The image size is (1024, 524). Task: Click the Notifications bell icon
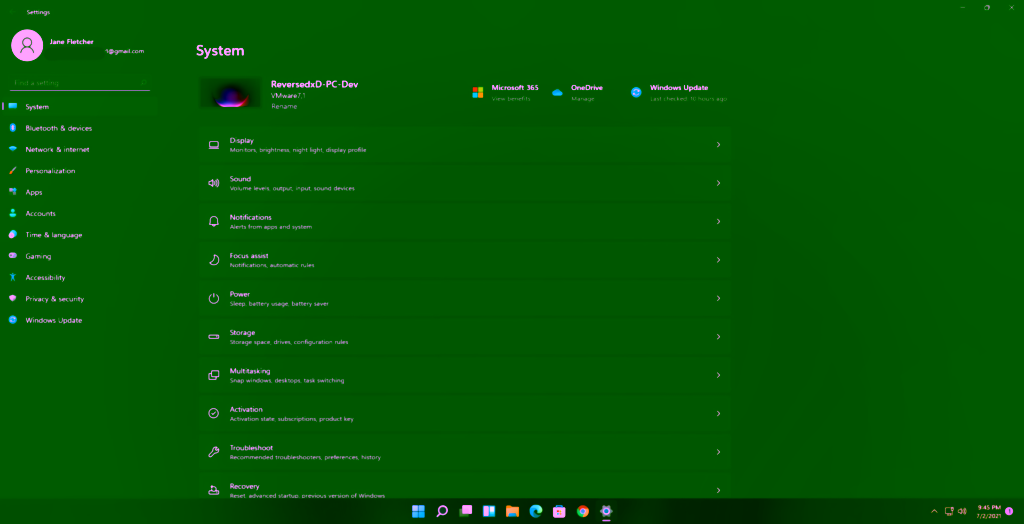pos(213,222)
